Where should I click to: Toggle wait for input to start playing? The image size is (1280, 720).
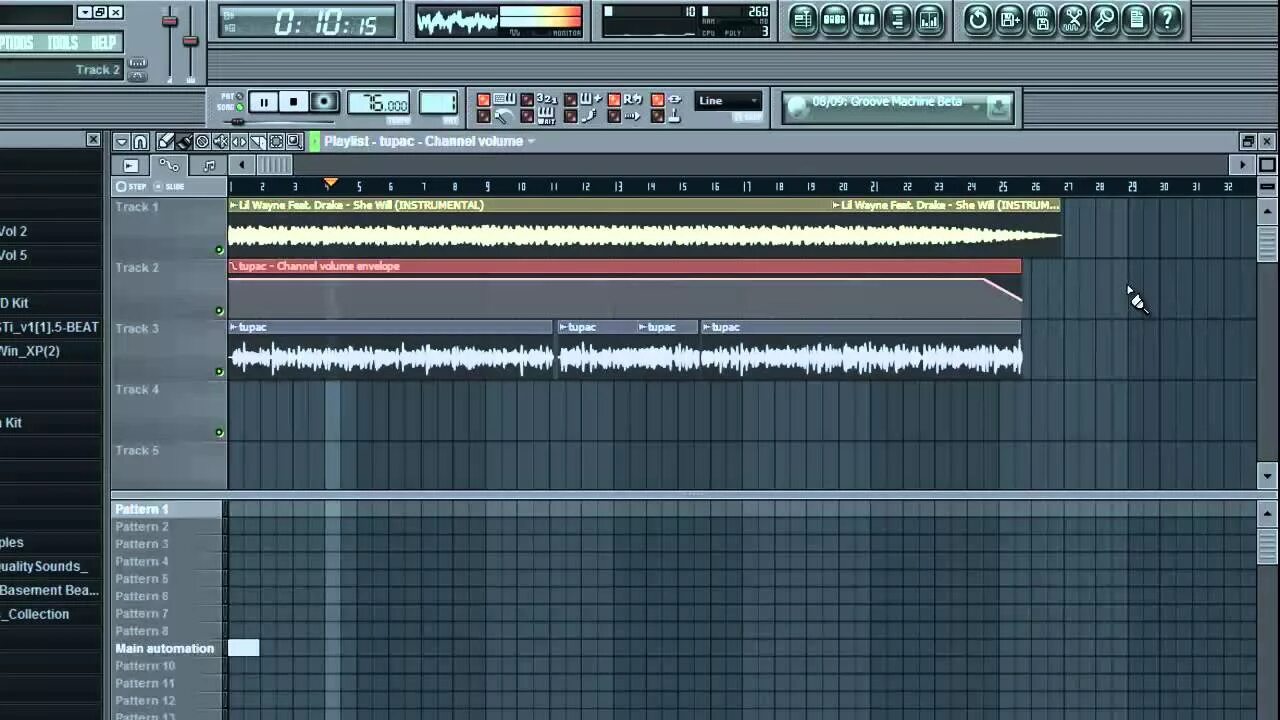click(527, 116)
